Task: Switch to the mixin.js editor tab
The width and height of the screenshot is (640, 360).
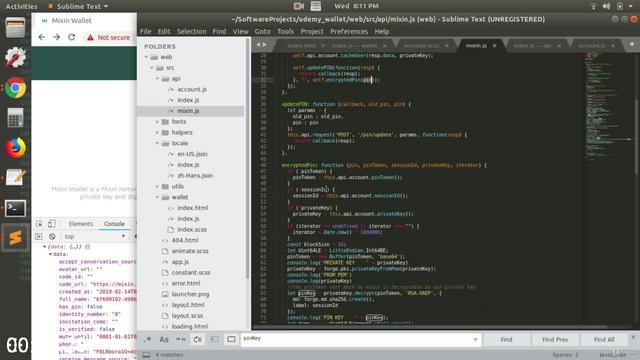Action: coord(476,46)
